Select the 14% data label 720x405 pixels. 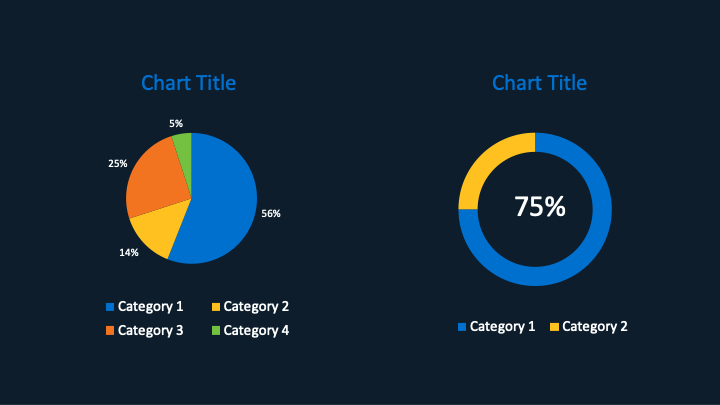(129, 253)
